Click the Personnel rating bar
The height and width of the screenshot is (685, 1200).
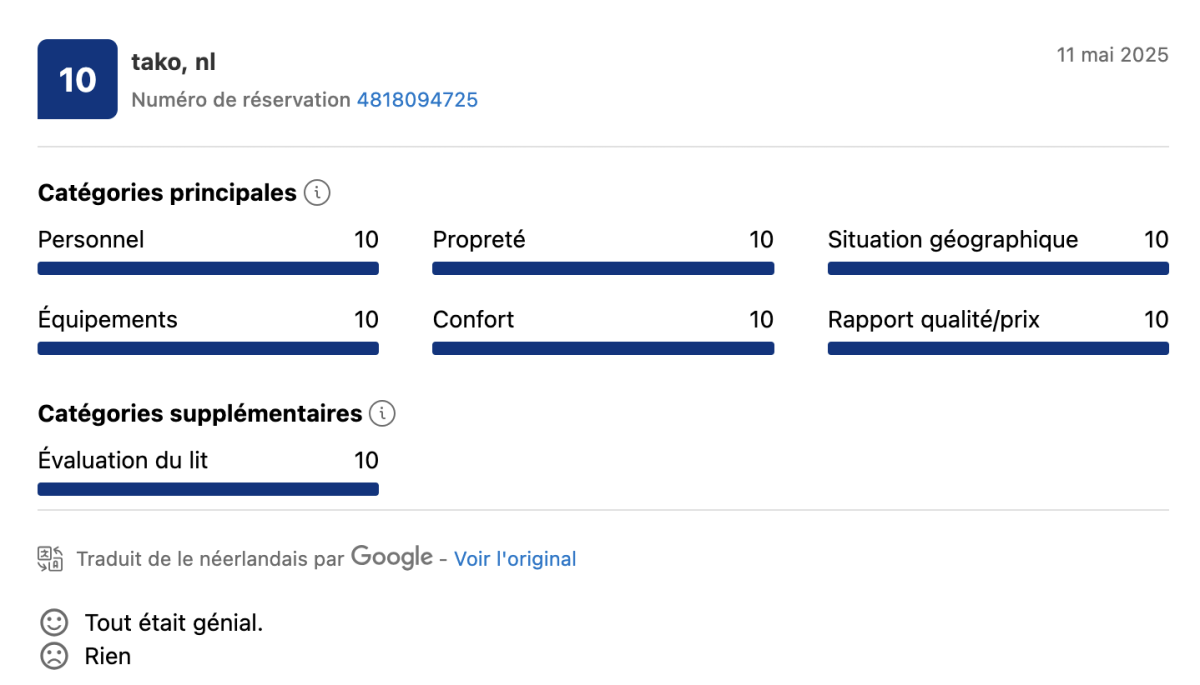point(208,268)
